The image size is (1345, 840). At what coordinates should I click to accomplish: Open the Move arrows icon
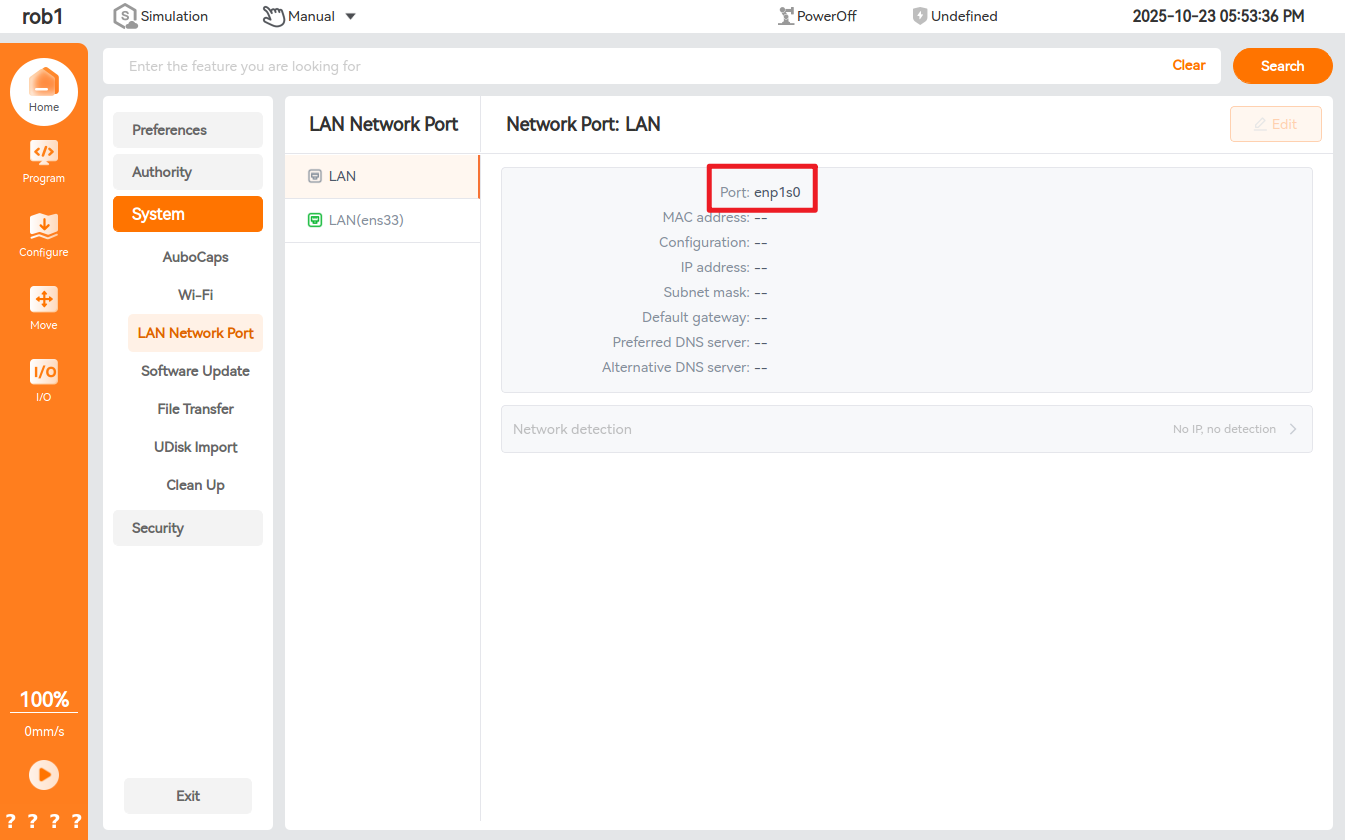coord(44,299)
